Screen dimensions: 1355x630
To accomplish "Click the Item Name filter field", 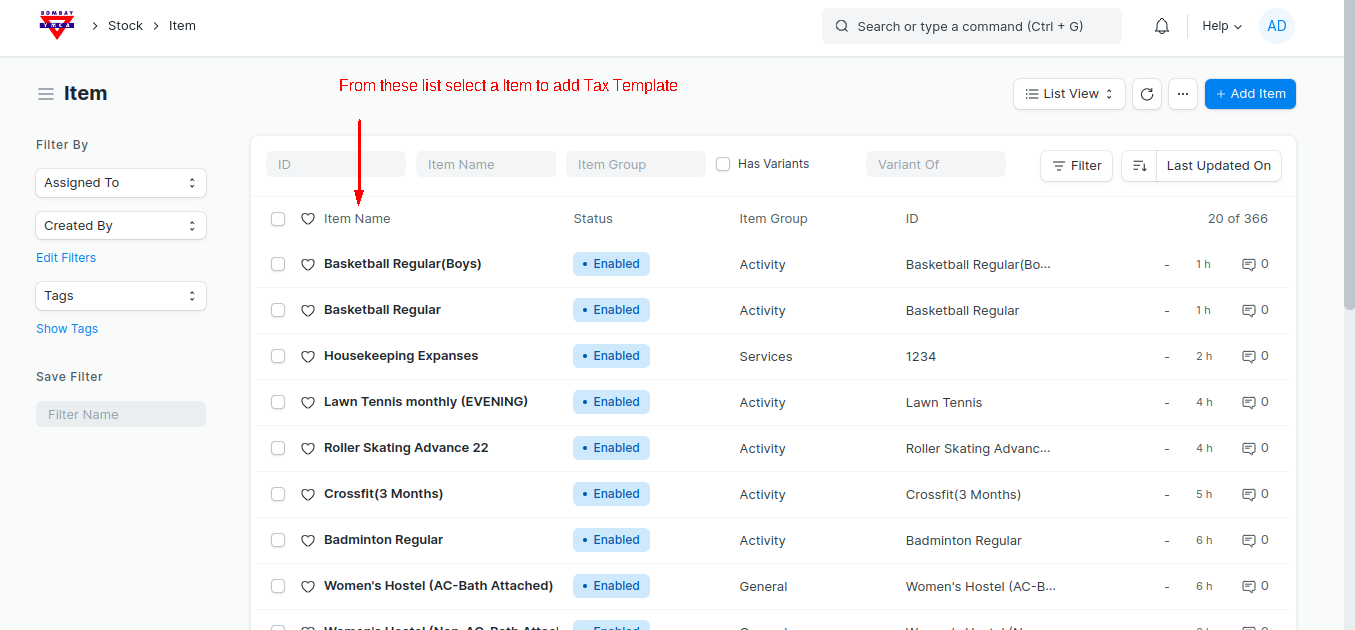I will (x=485, y=165).
